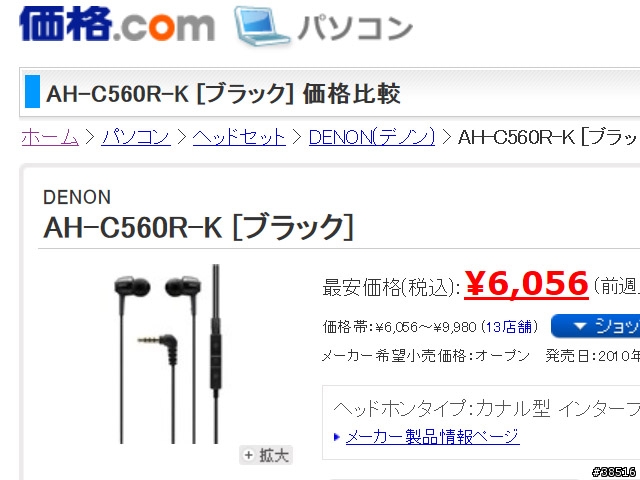The width and height of the screenshot is (640, 480).
Task: Click the 拡大 enlarge image button
Action: (x=266, y=455)
